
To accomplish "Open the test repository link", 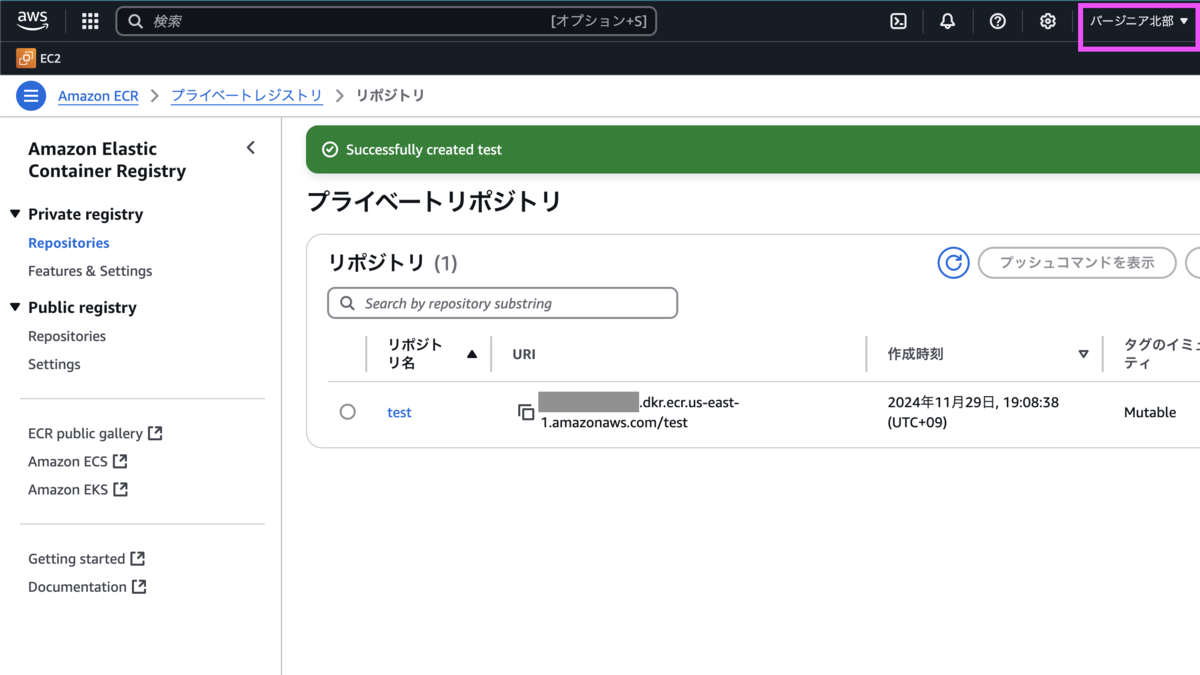I will point(399,412).
